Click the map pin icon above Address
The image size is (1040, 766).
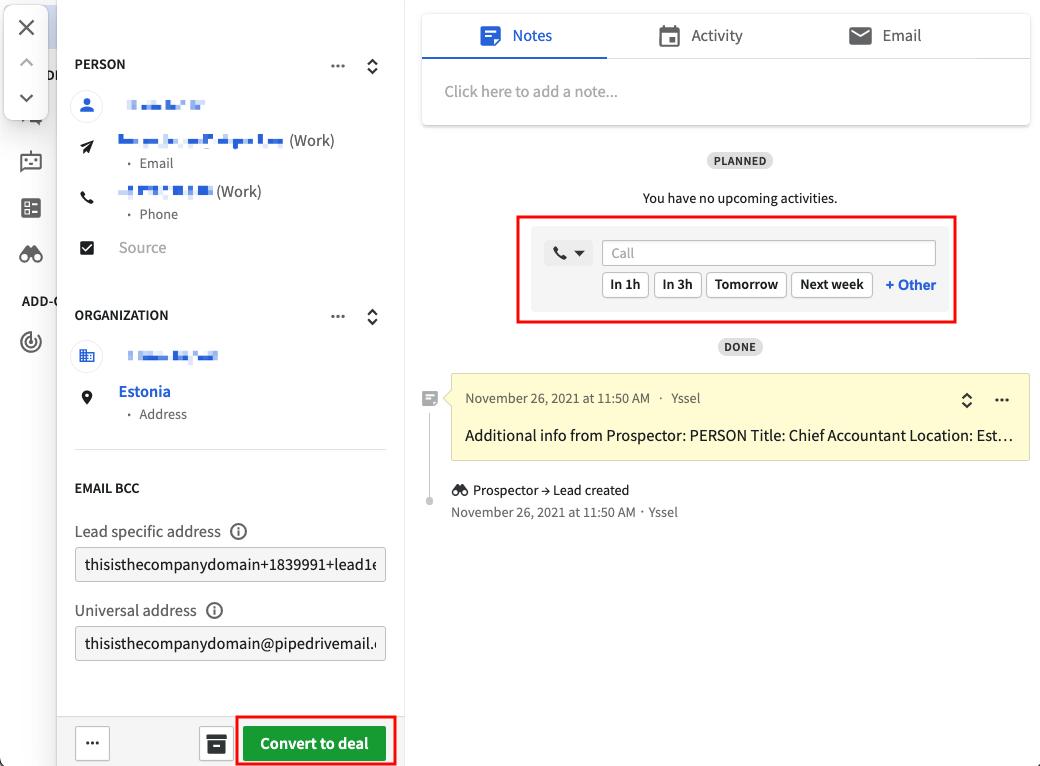pos(87,396)
